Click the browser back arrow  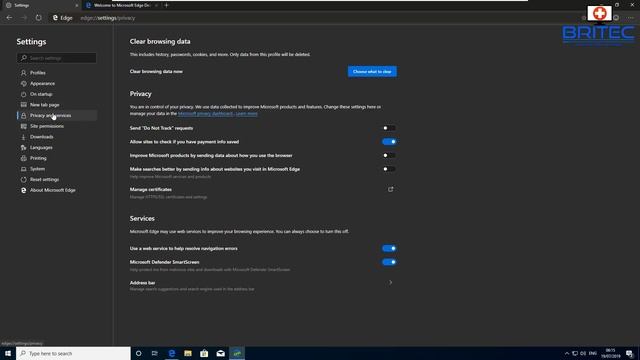click(x=9, y=18)
